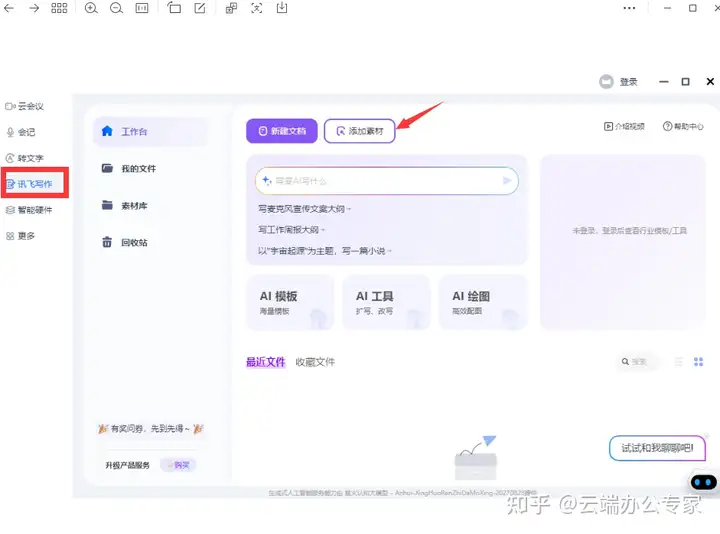
Task: Open 智能硬件 in the left sidebar
Action: (x=28, y=210)
